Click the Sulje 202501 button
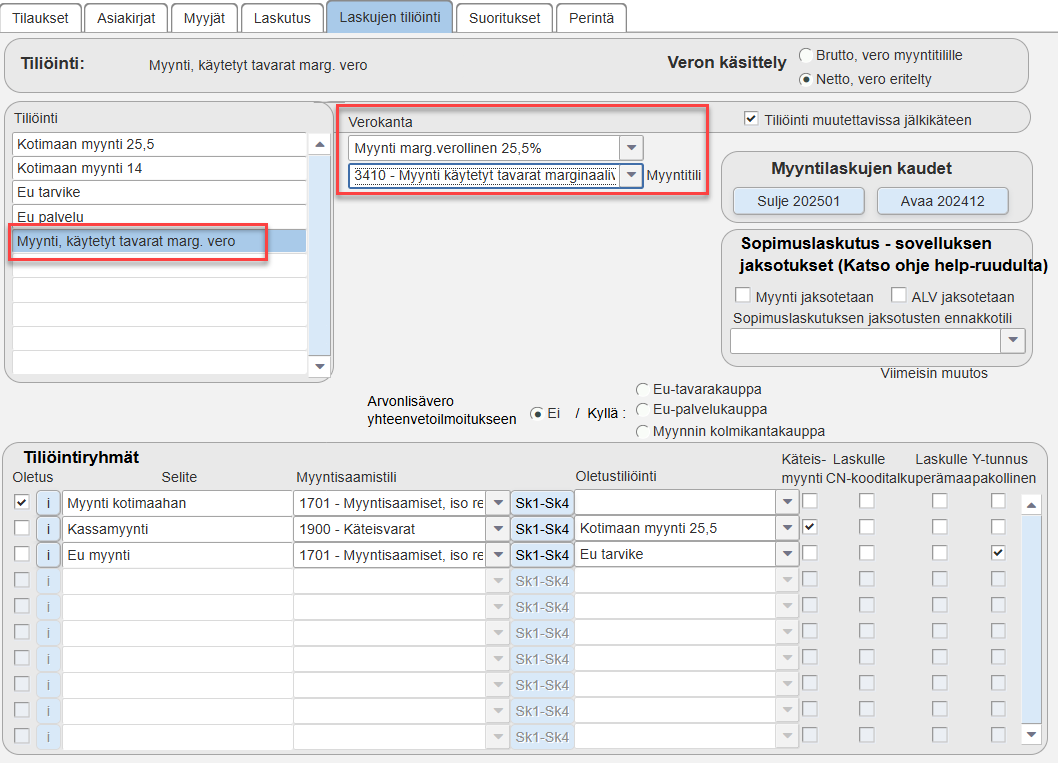 798,201
